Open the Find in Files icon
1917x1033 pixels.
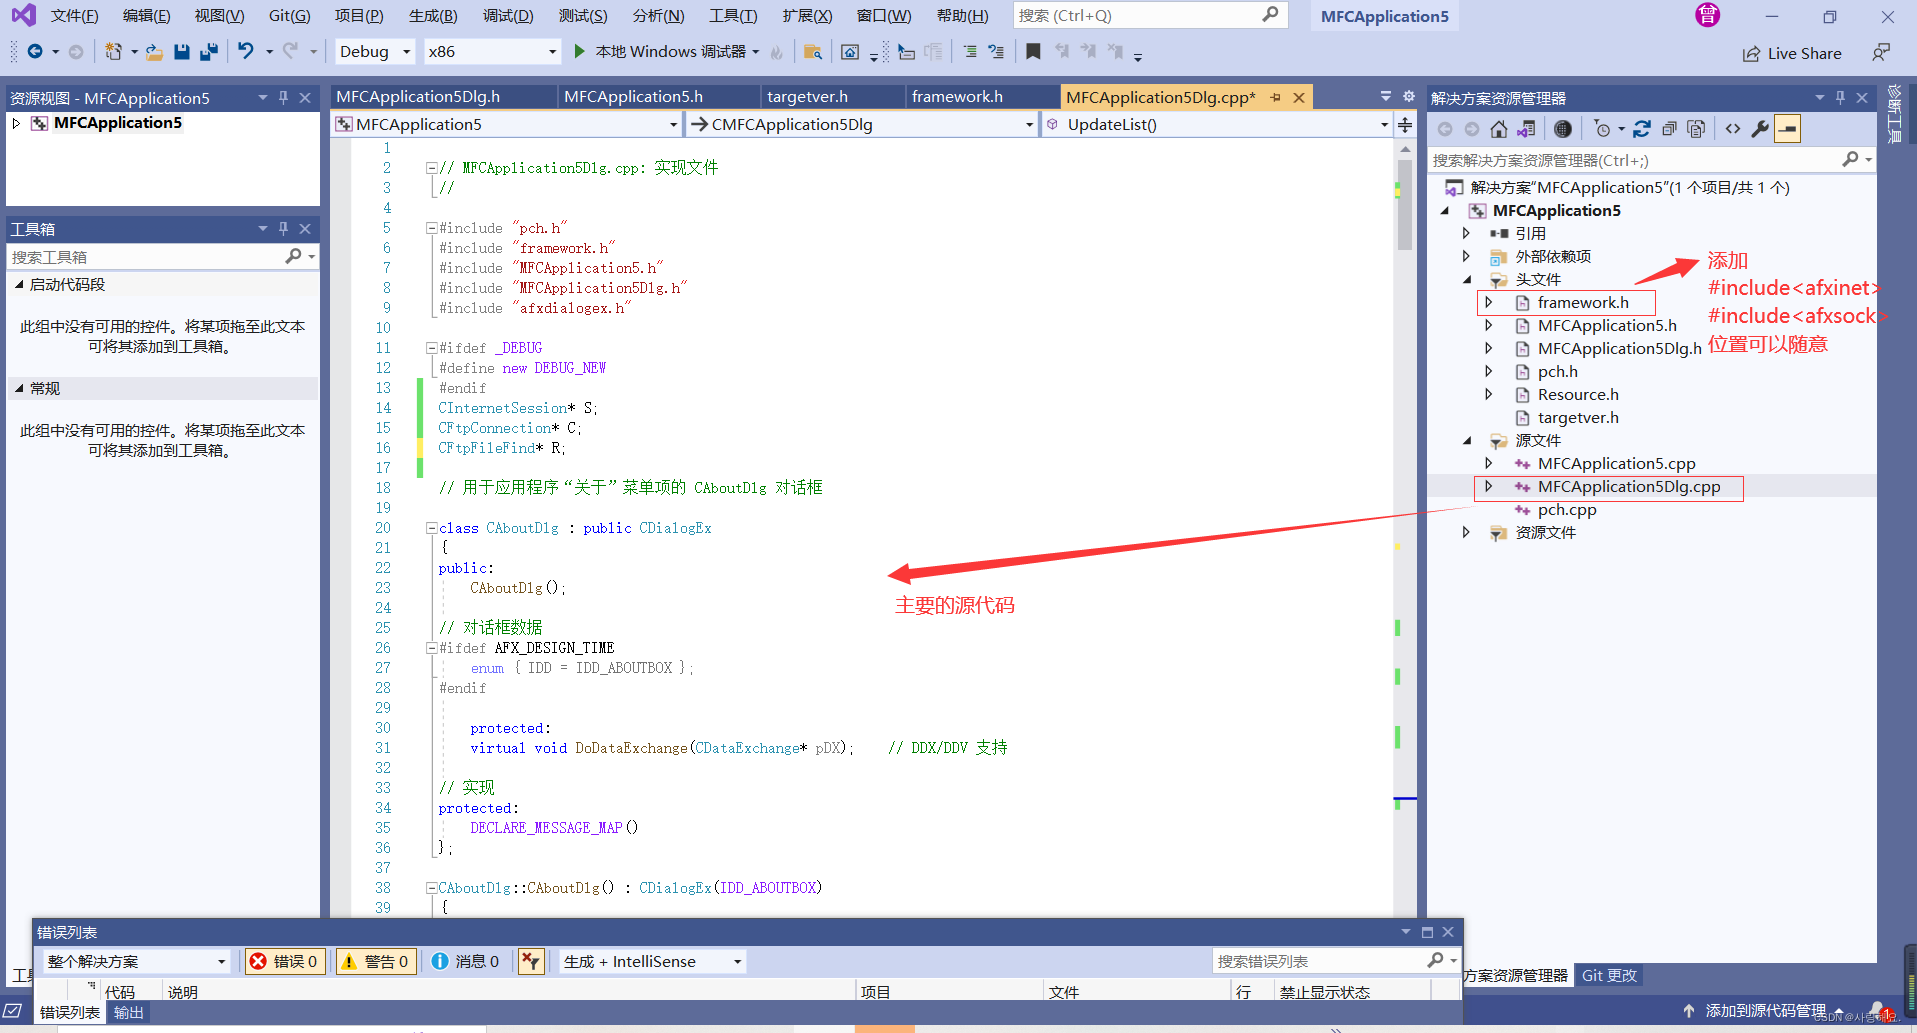pos(813,51)
